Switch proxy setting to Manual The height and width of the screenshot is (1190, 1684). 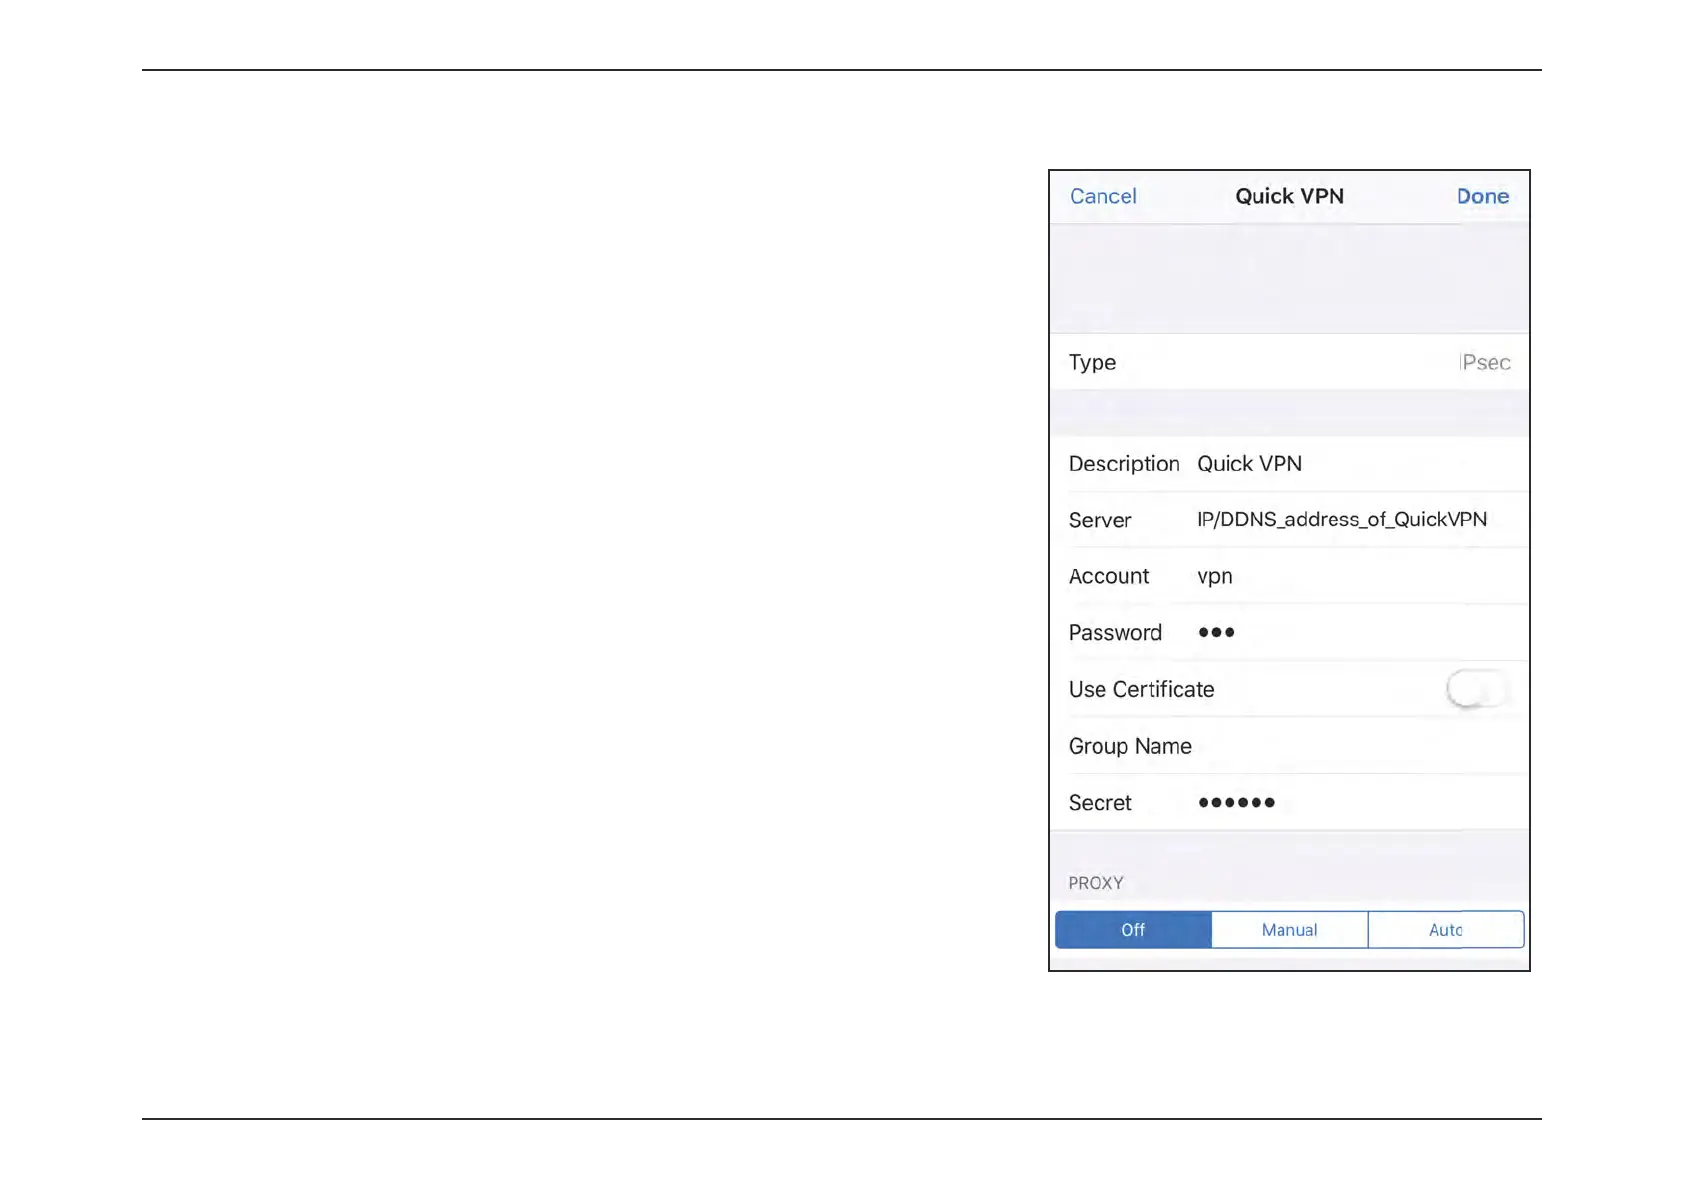click(1289, 930)
